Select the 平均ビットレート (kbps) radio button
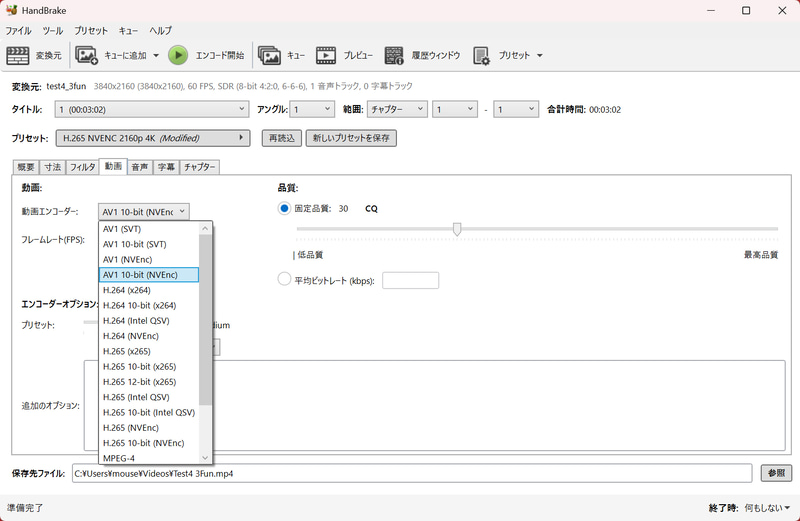This screenshot has height=521, width=800. 284,279
